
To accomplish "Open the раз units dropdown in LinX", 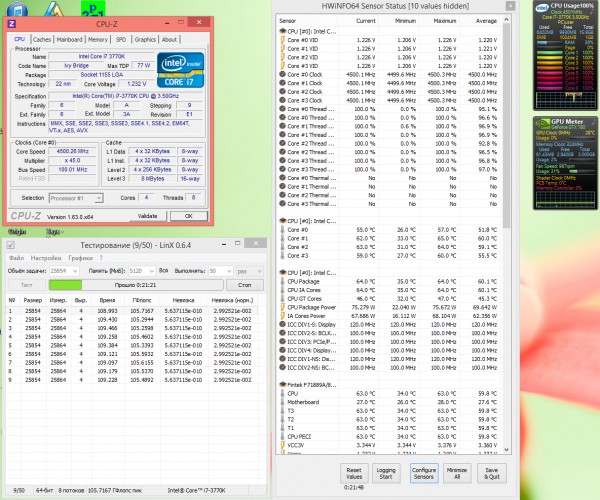I will (x=249, y=271).
